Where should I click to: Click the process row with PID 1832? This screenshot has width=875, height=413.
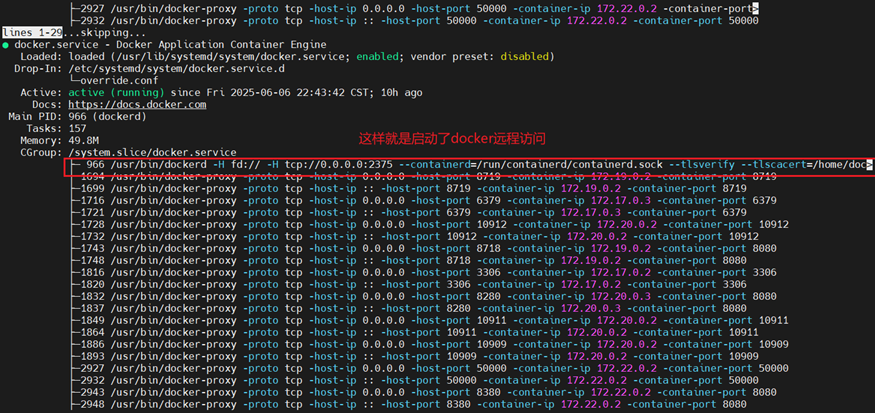click(425, 296)
